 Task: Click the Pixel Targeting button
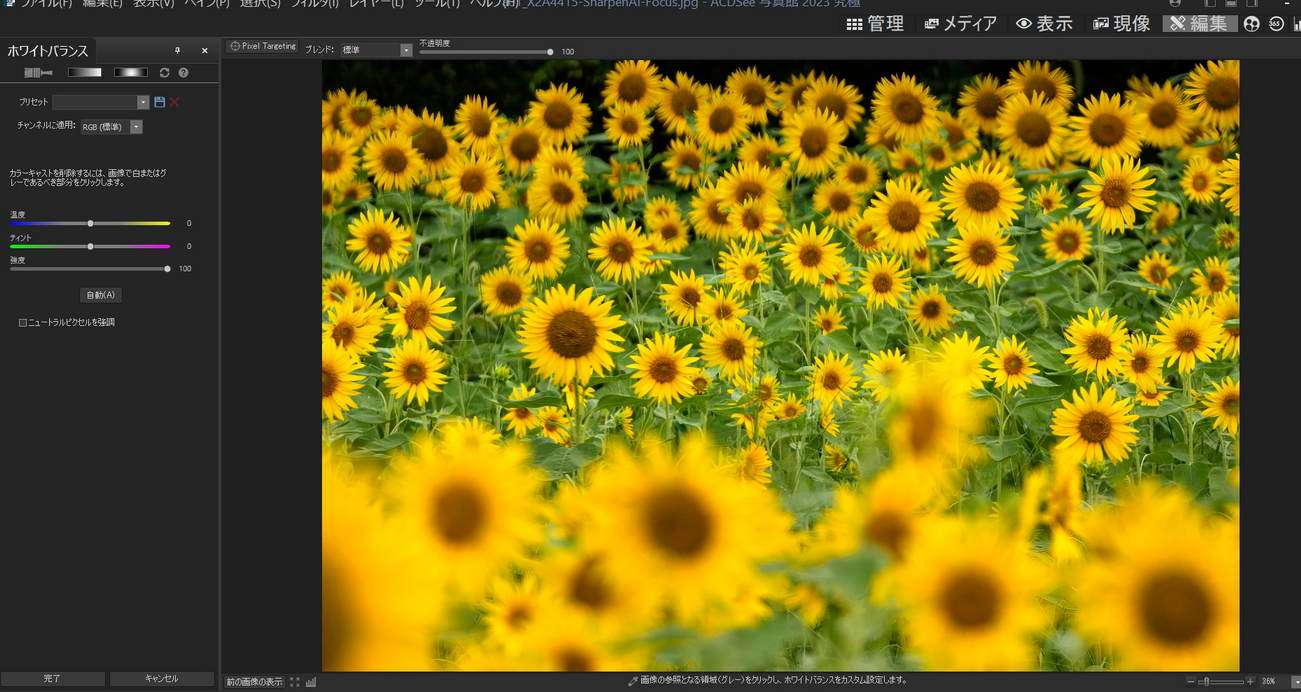[x=263, y=46]
